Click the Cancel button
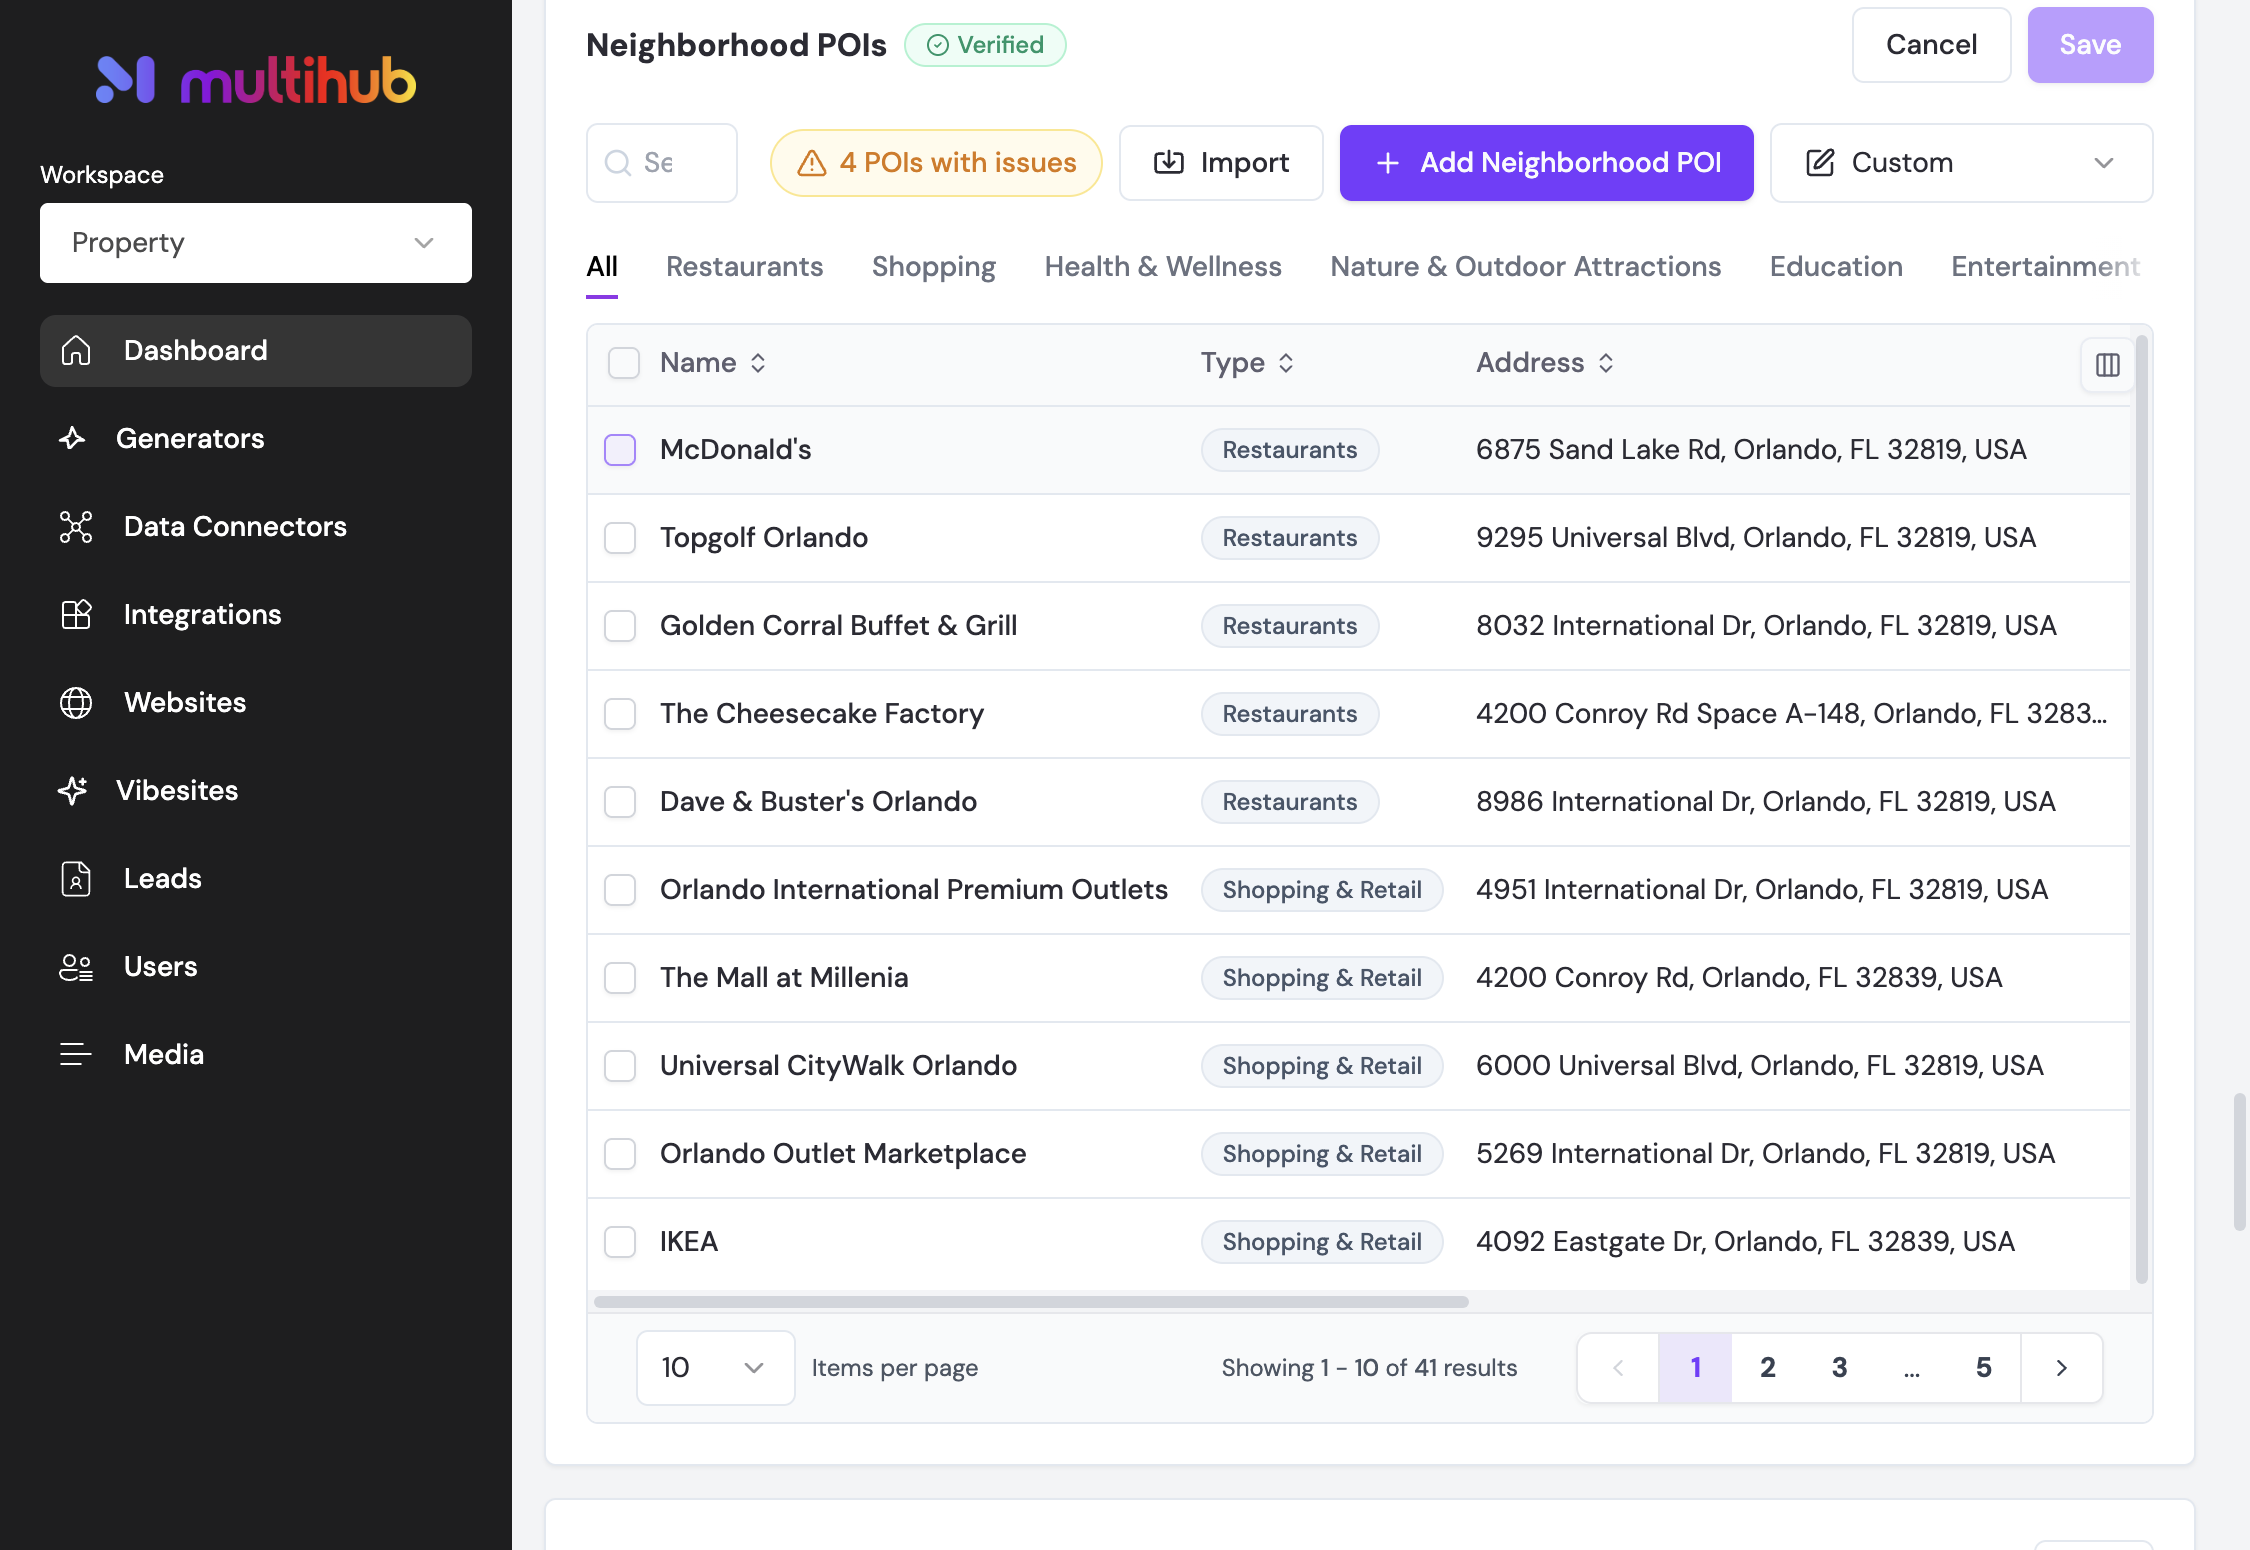Viewport: 2250px width, 1550px height. point(1931,45)
